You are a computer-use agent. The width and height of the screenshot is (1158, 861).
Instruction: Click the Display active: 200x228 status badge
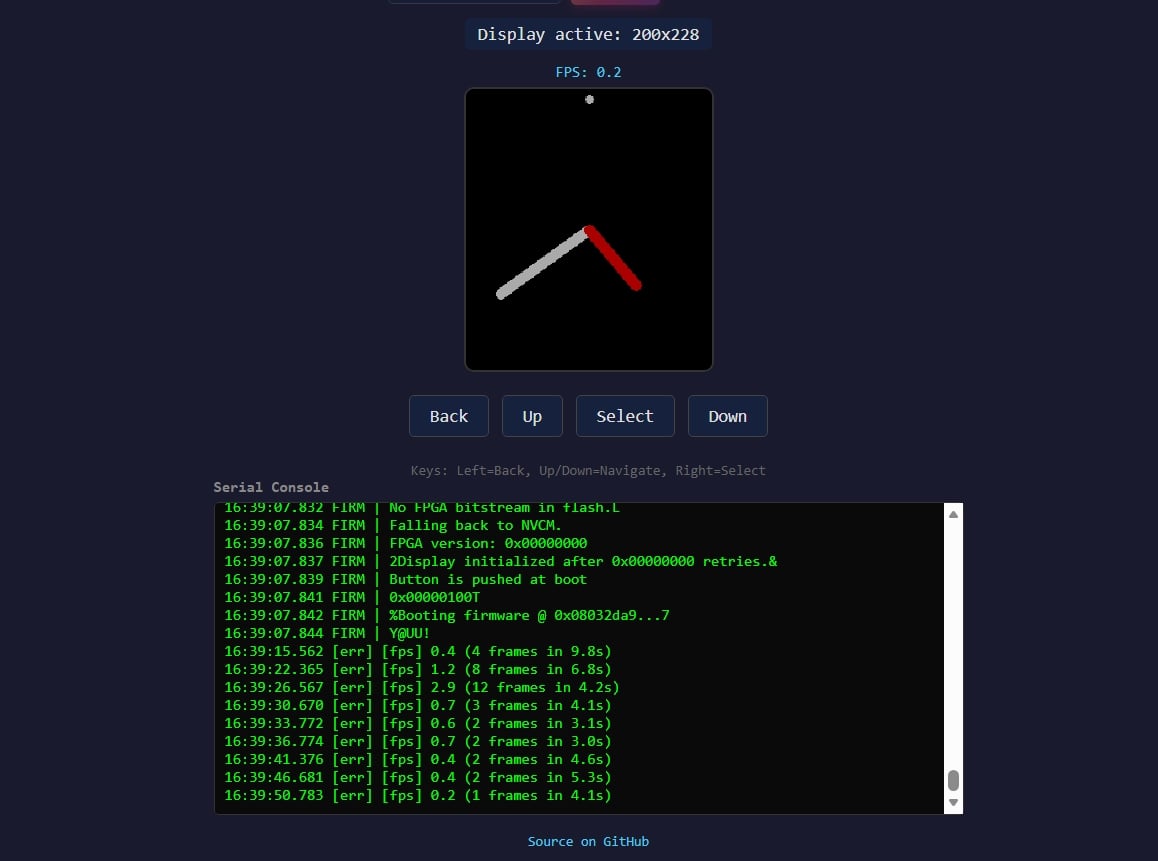[588, 34]
